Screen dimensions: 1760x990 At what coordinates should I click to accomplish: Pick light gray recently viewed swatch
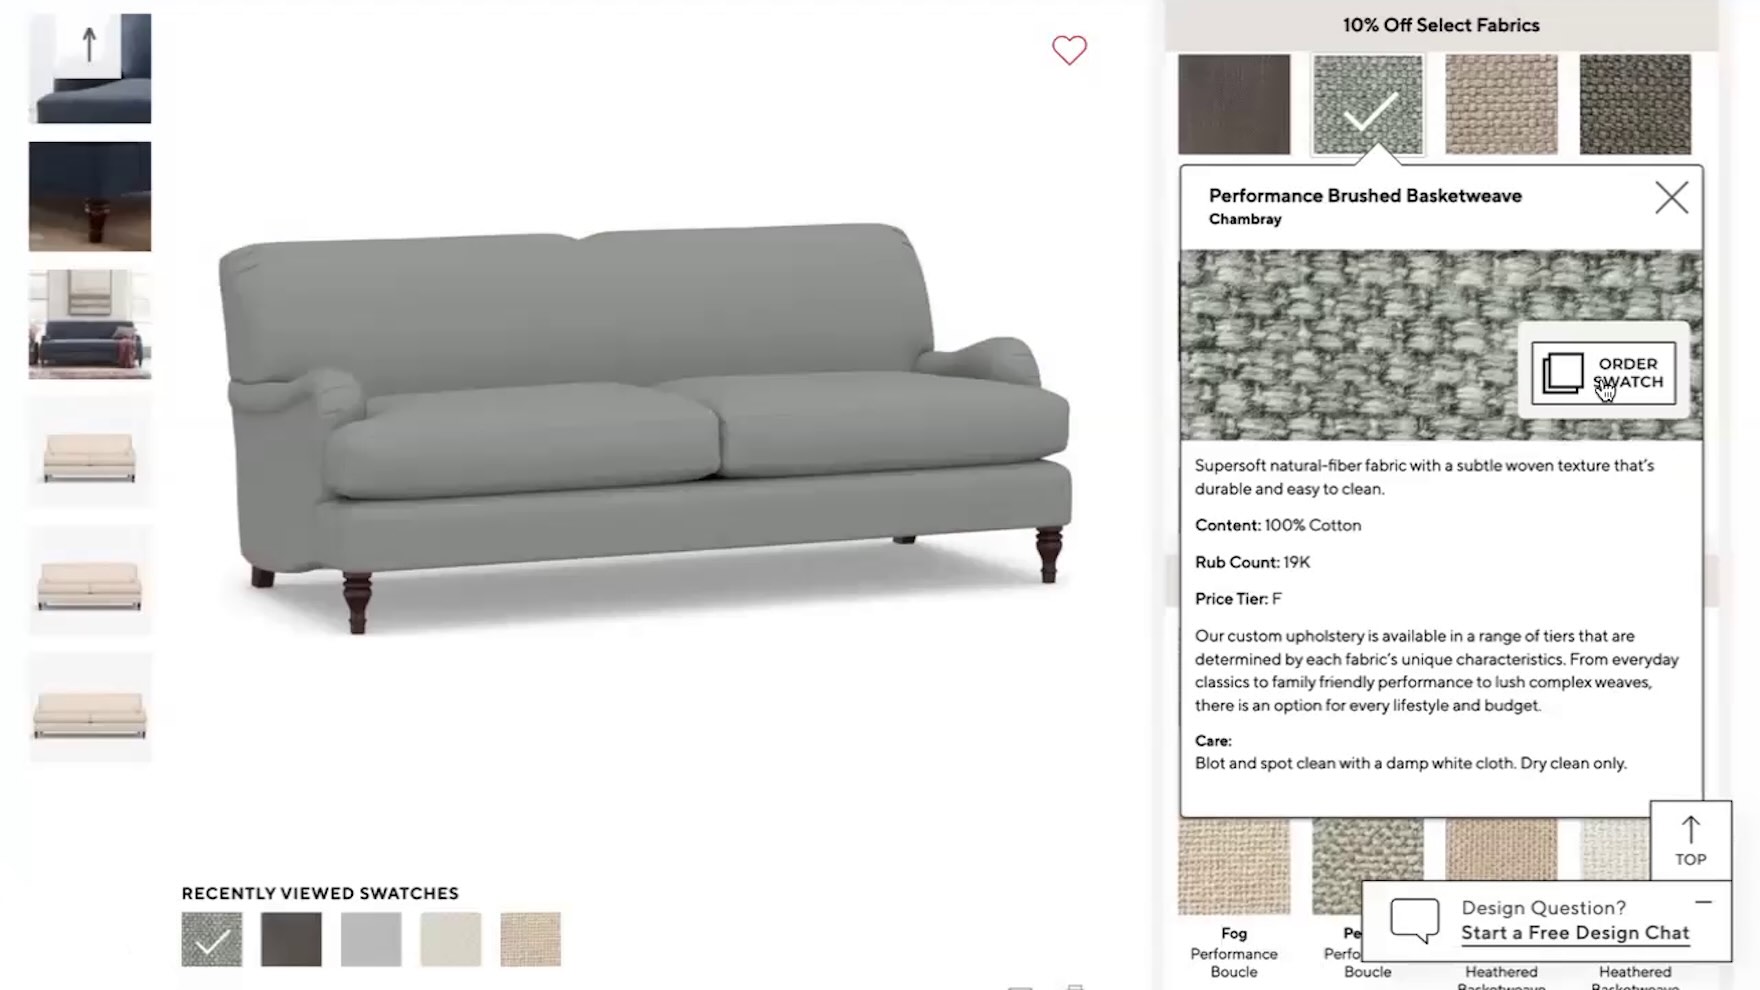[371, 939]
